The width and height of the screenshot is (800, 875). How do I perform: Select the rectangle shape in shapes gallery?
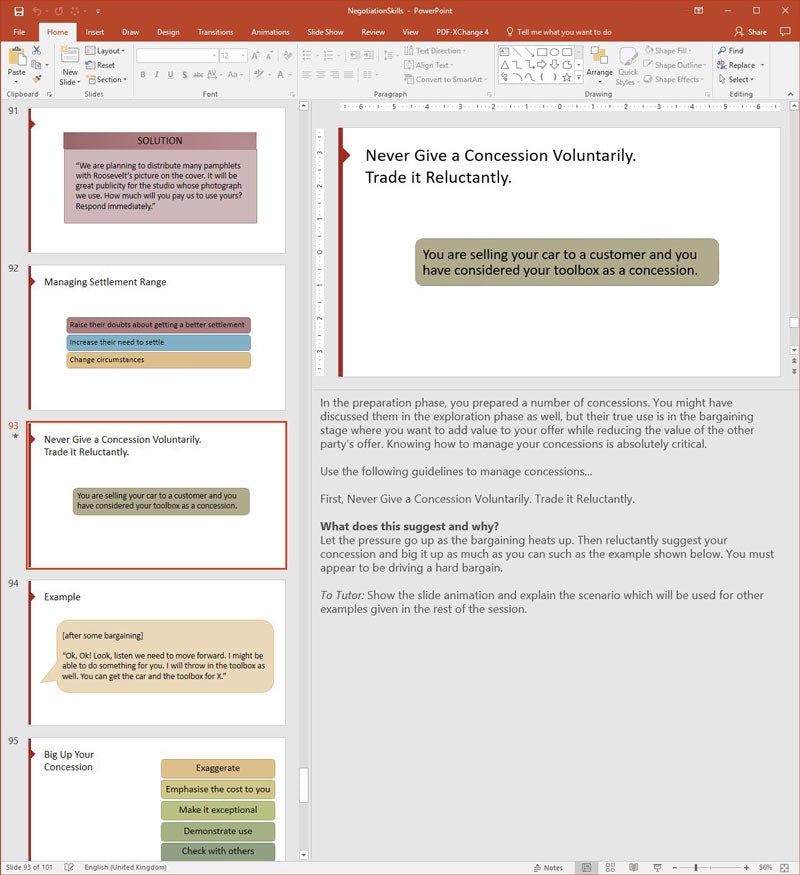tap(542, 52)
